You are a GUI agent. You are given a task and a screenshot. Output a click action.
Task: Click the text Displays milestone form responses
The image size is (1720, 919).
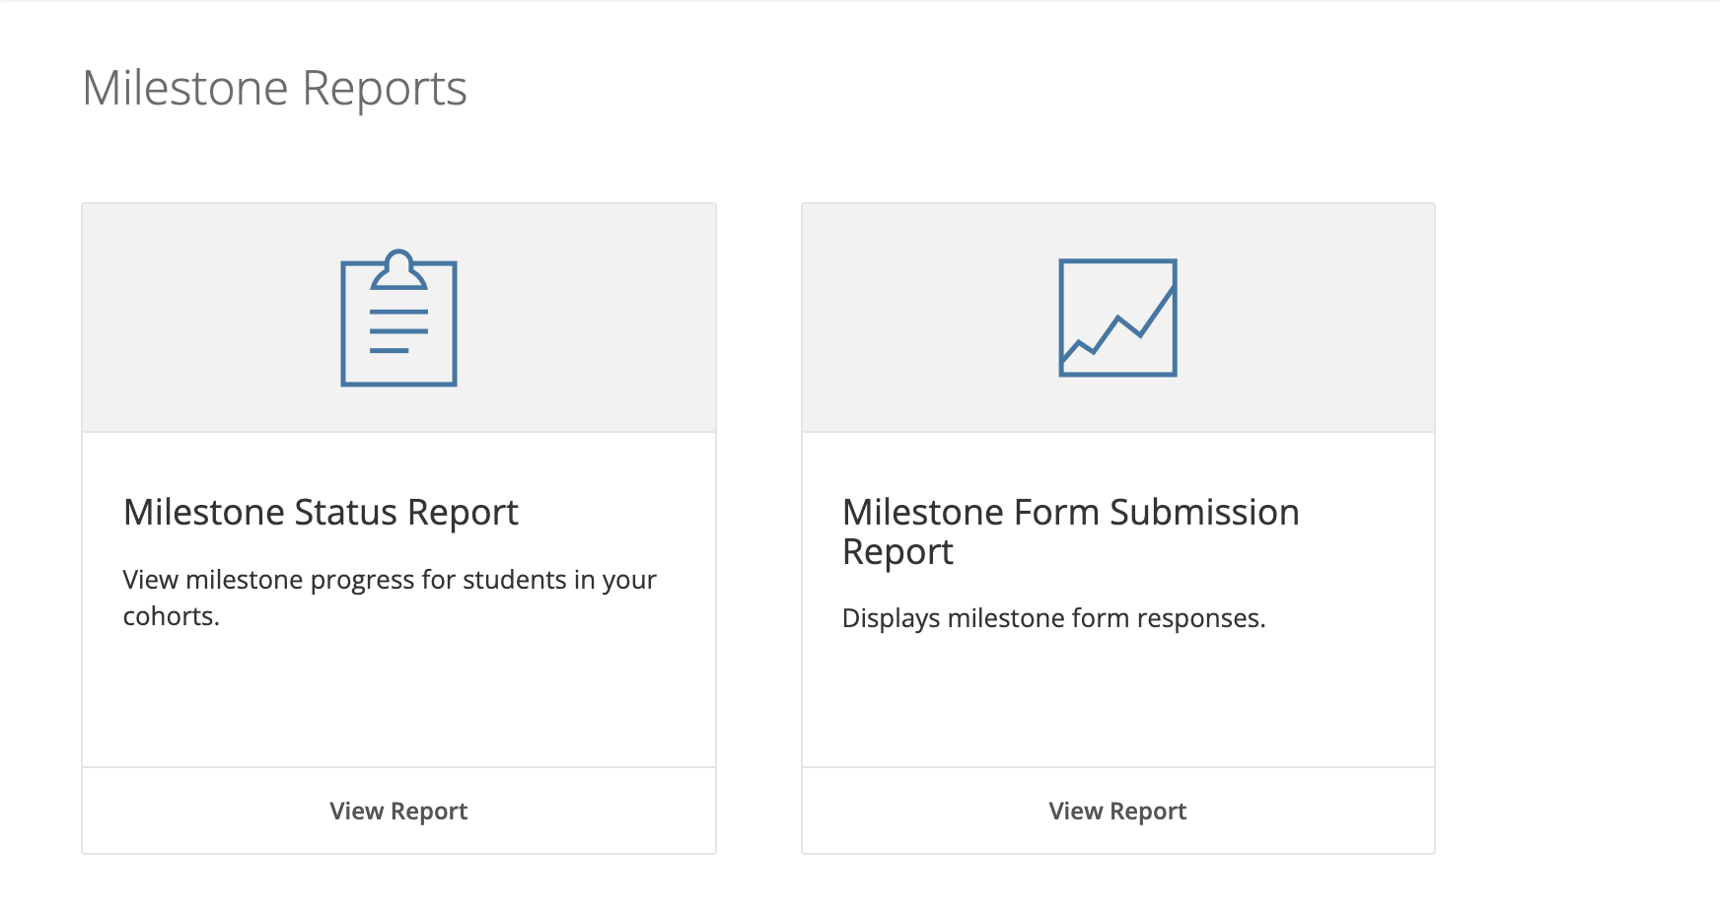[x=1053, y=617]
